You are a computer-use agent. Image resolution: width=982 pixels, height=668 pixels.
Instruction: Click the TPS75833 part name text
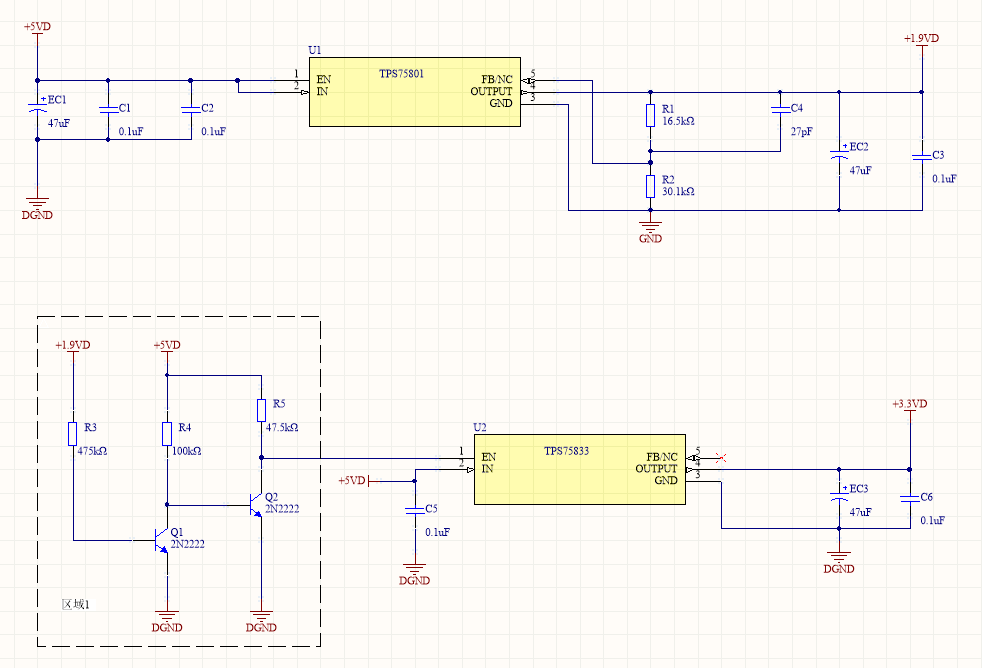pyautogui.click(x=567, y=451)
